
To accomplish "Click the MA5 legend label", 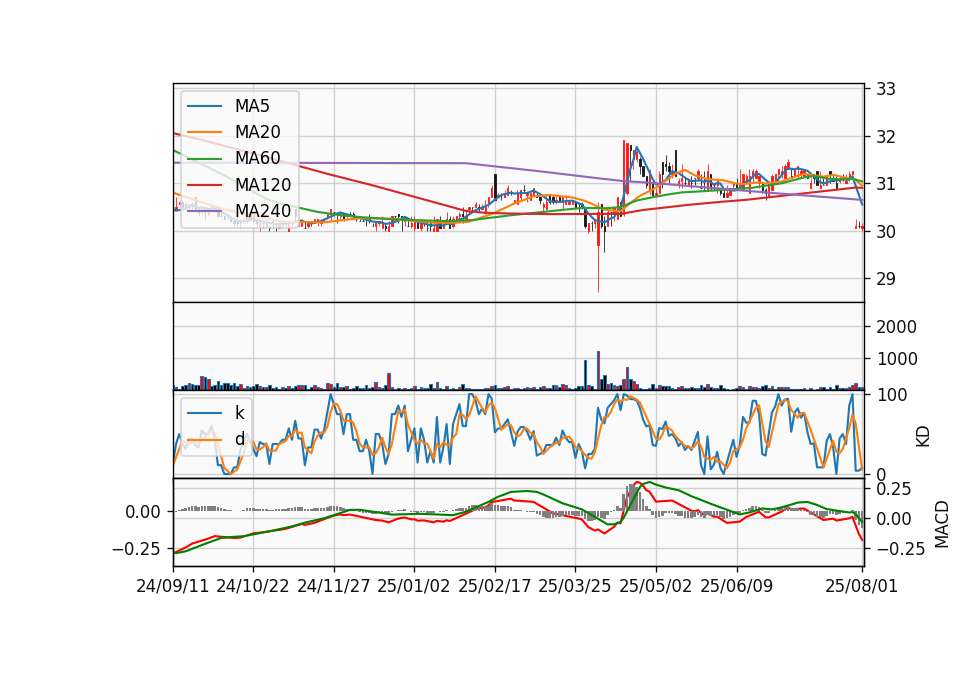I will click(x=252, y=106).
